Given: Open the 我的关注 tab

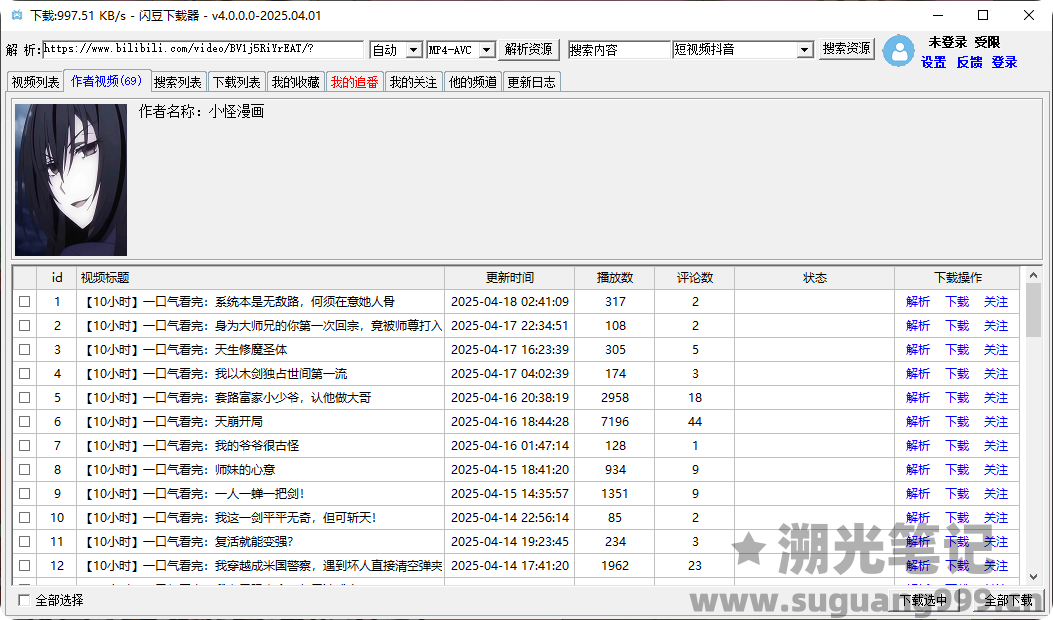Looking at the screenshot, I should pos(414,82).
